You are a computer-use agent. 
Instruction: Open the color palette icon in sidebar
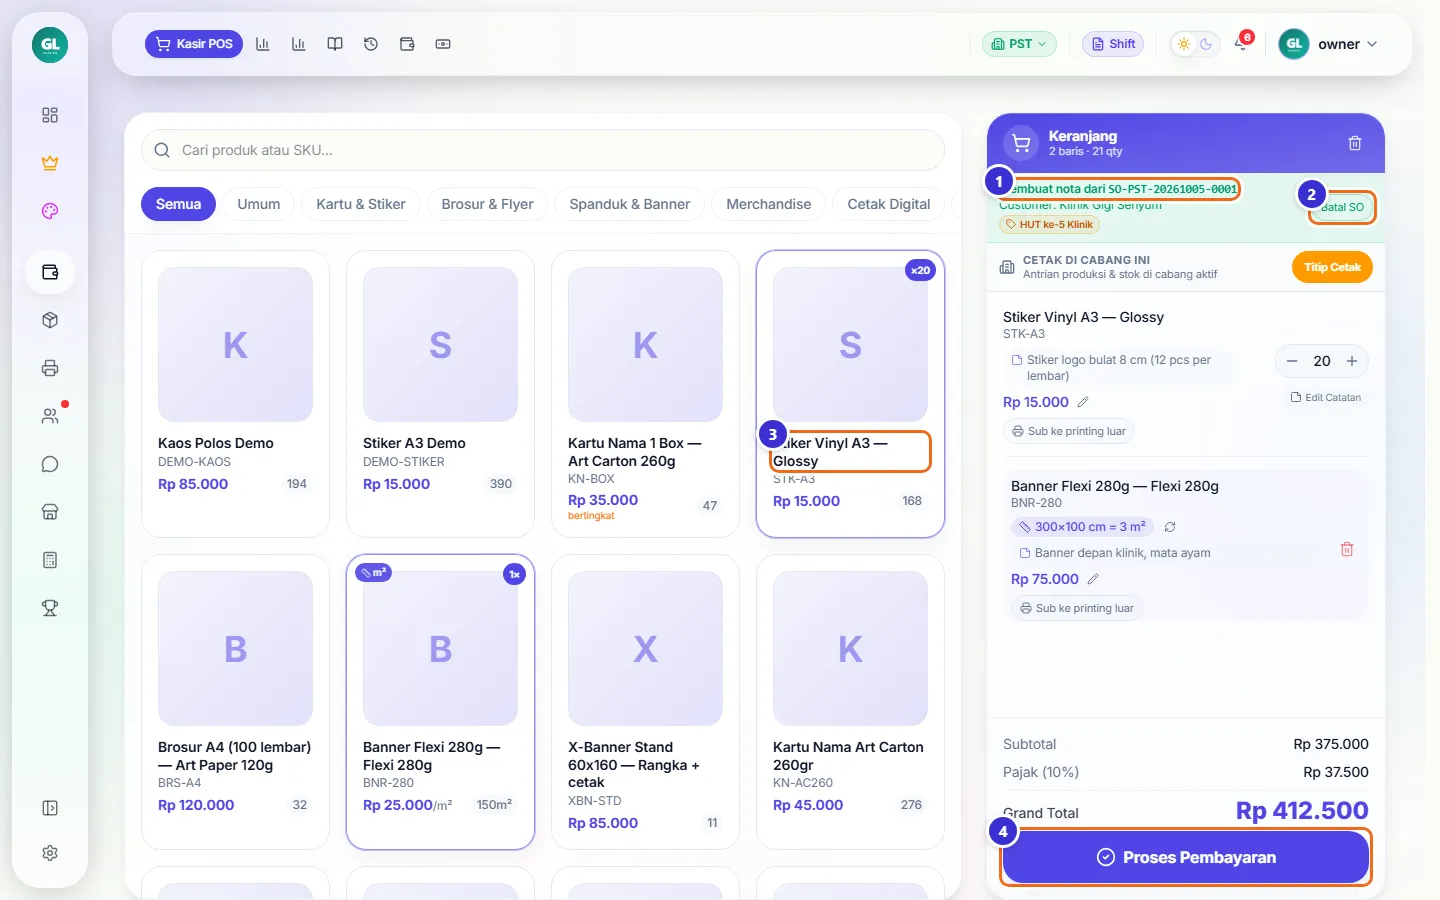point(50,211)
